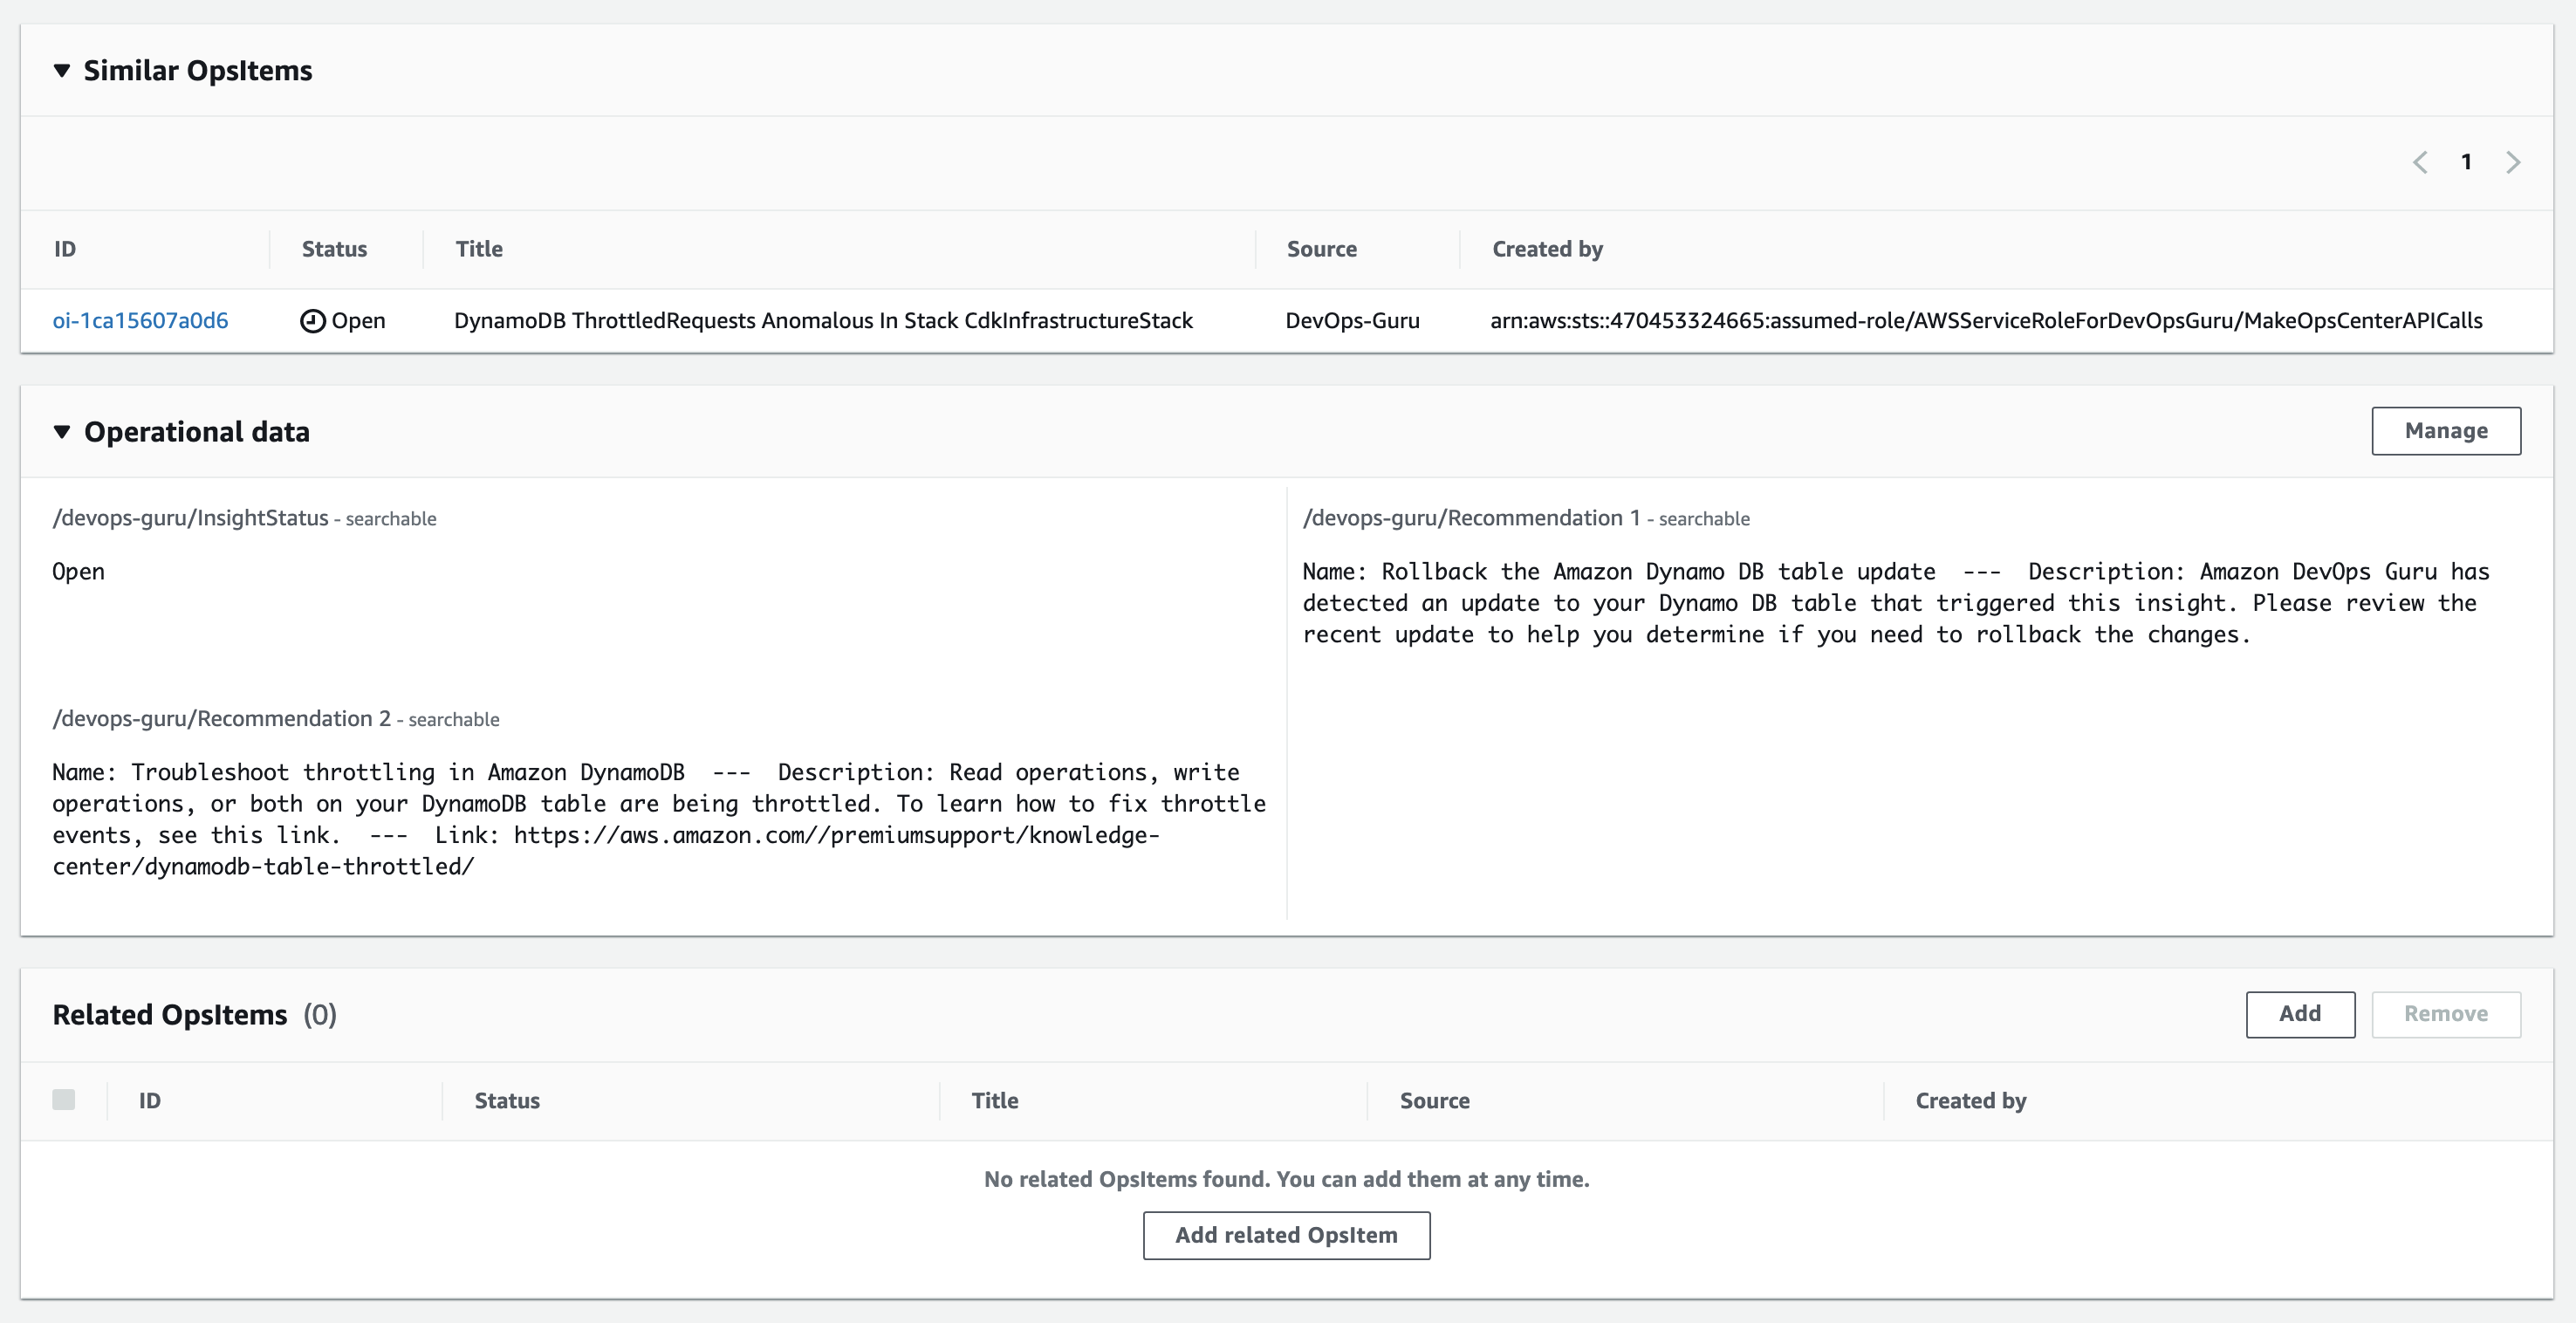Click the /devops-guru/InsightStatus key label
The image size is (2576, 1323).
pyautogui.click(x=191, y=517)
